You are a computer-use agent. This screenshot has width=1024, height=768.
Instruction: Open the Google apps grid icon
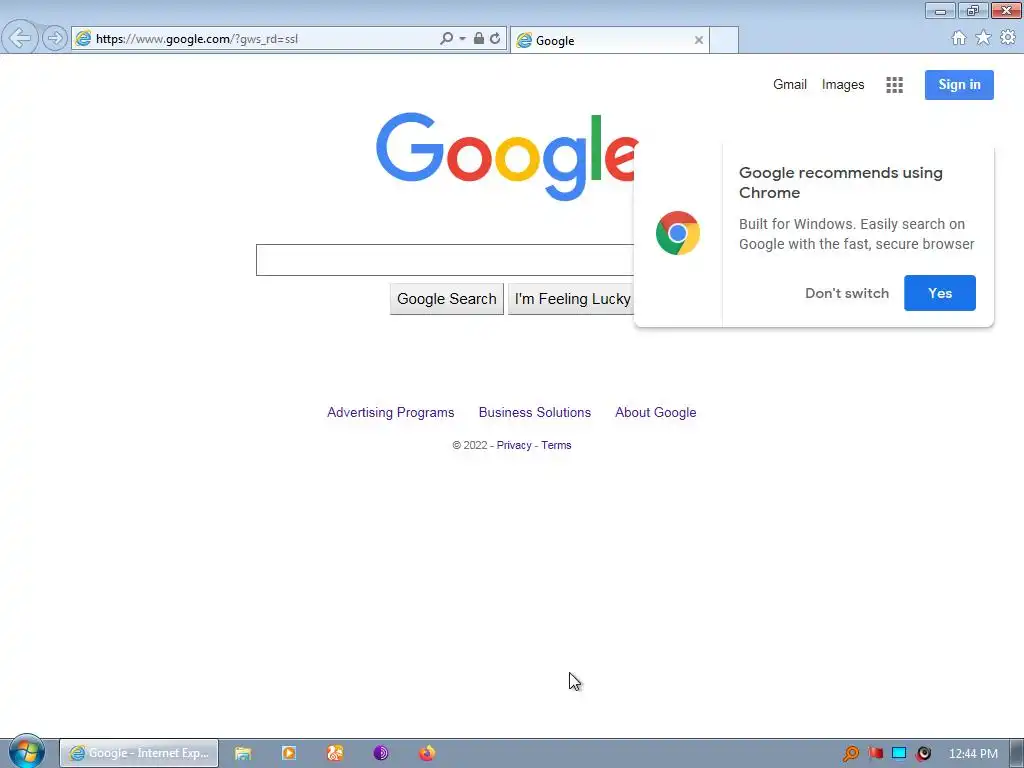894,85
